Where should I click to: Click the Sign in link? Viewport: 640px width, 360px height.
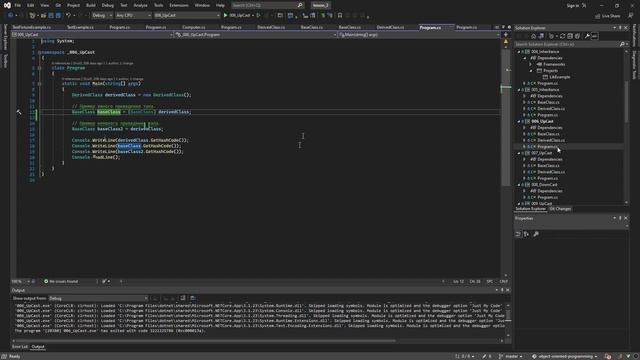(573, 6)
